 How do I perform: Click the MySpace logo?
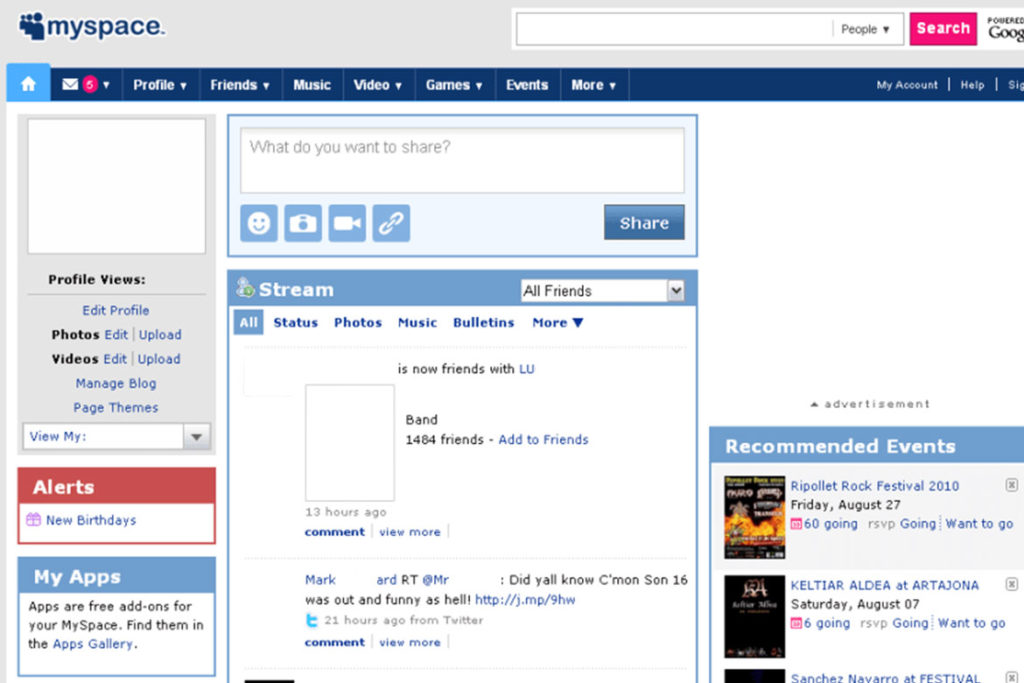(x=91, y=26)
